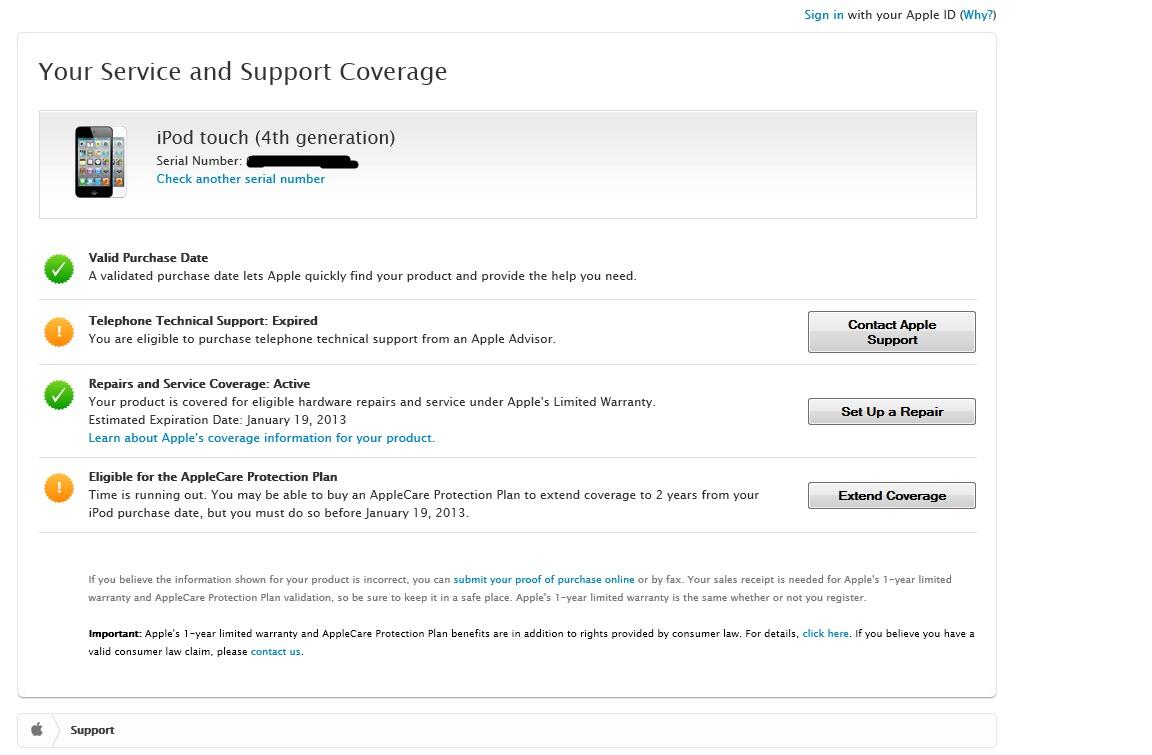
Task: Click orange warning icon beside AppleCare Protection Plan
Action: [59, 488]
